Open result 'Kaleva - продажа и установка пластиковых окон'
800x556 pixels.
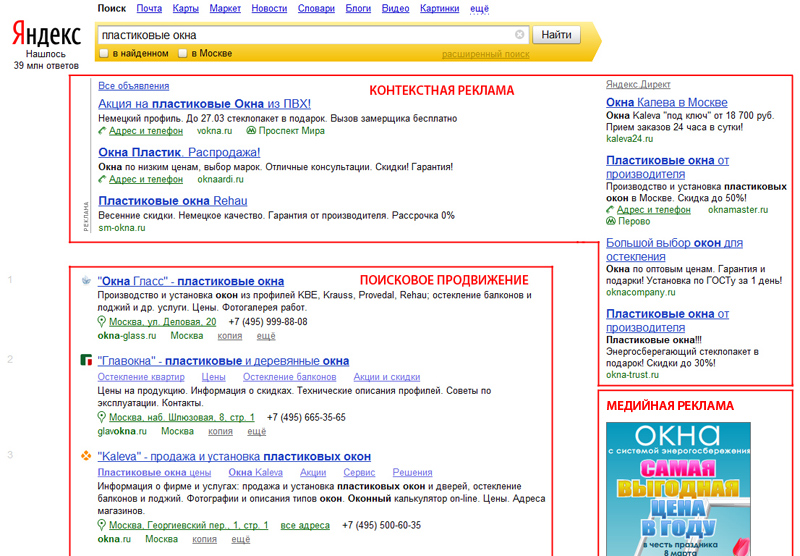234,456
